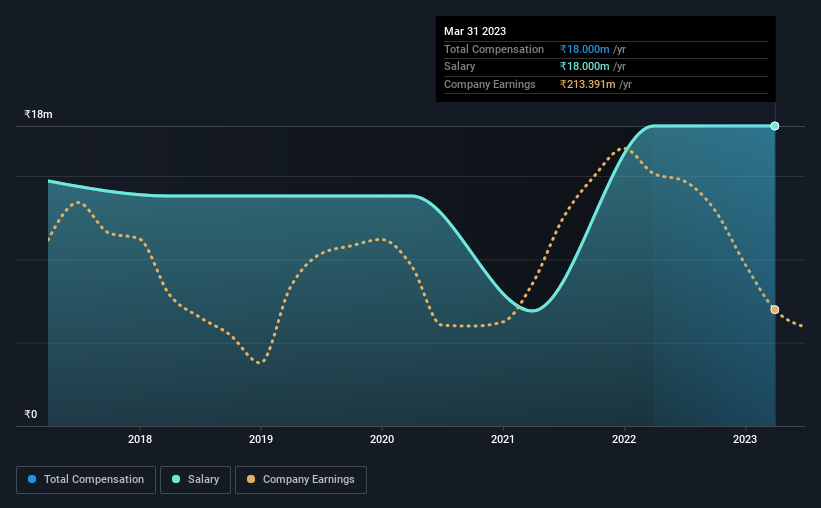The height and width of the screenshot is (508, 821).
Task: Click the ₹18m y-axis label
Action: tap(38, 114)
